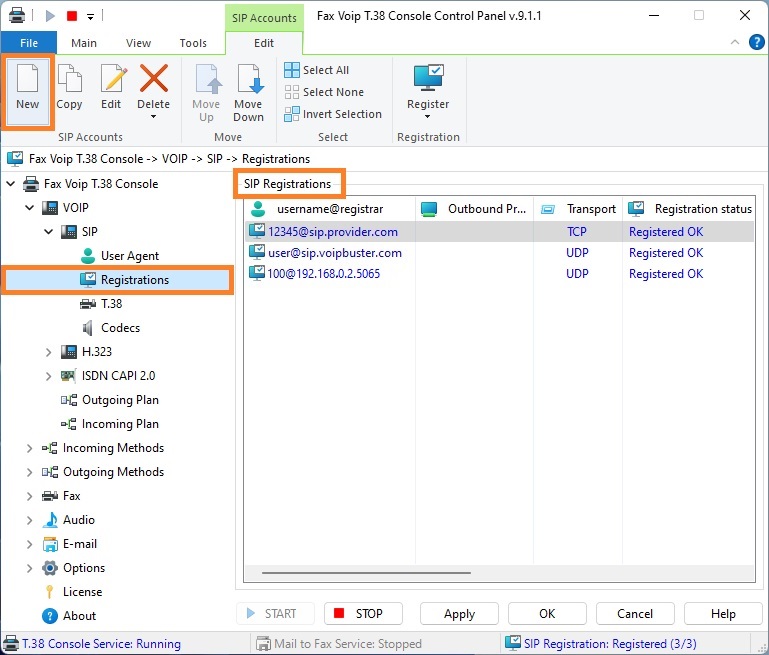Expand the E-mail tree node
This screenshot has height=655, width=769.
29,544
